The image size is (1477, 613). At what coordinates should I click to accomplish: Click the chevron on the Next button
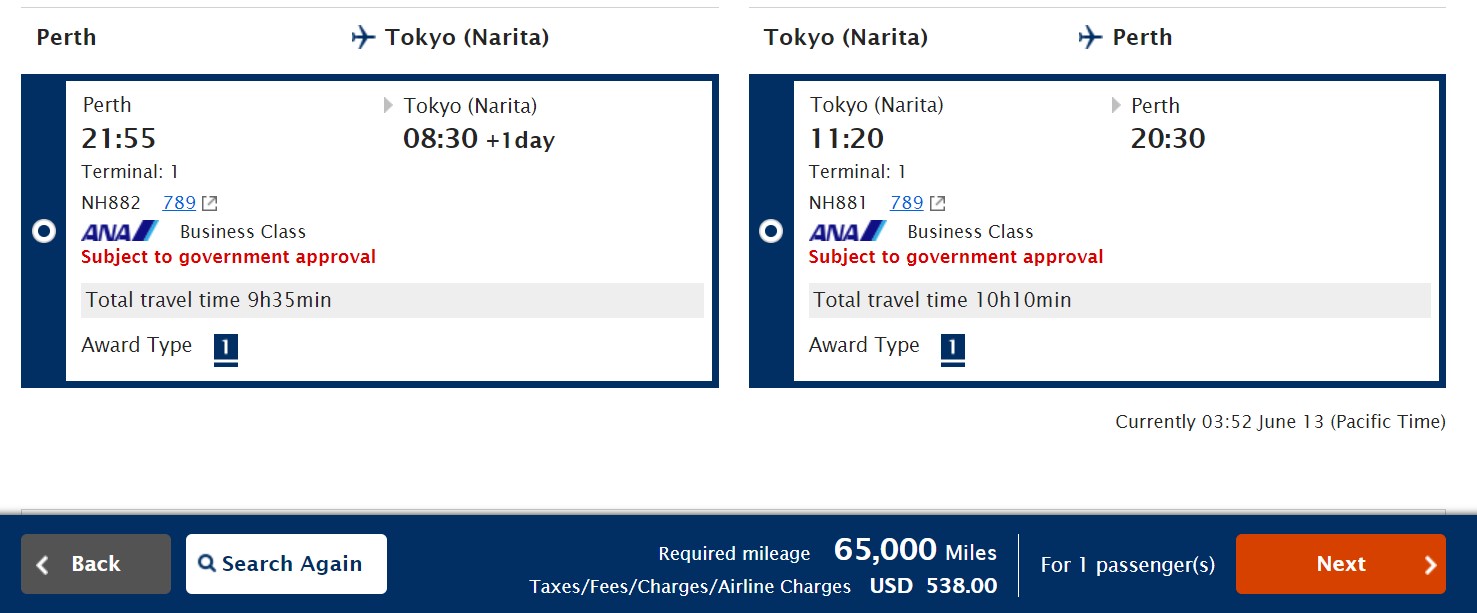(x=1430, y=565)
